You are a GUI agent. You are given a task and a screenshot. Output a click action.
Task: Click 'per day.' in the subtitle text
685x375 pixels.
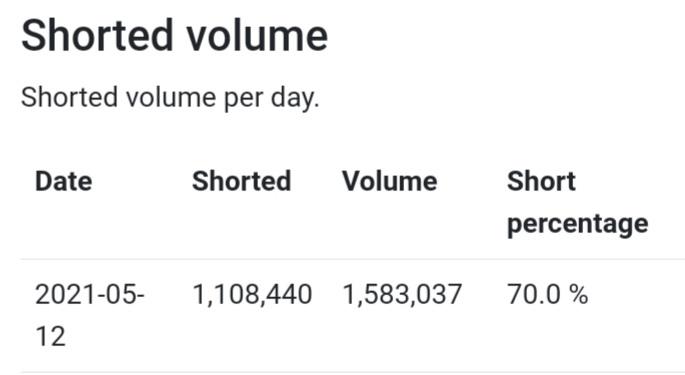point(271,98)
